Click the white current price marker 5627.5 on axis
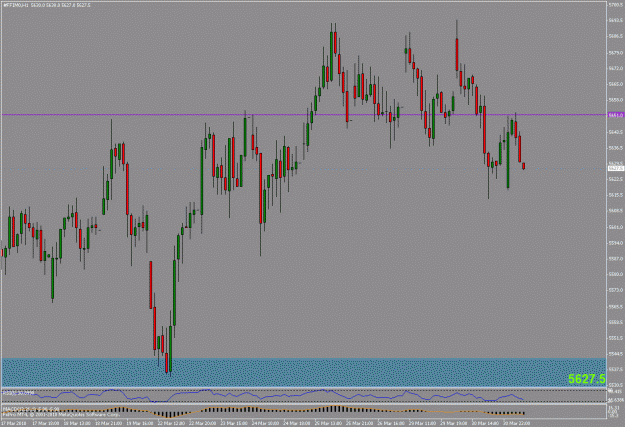This screenshot has width=625, height=427. click(616, 169)
